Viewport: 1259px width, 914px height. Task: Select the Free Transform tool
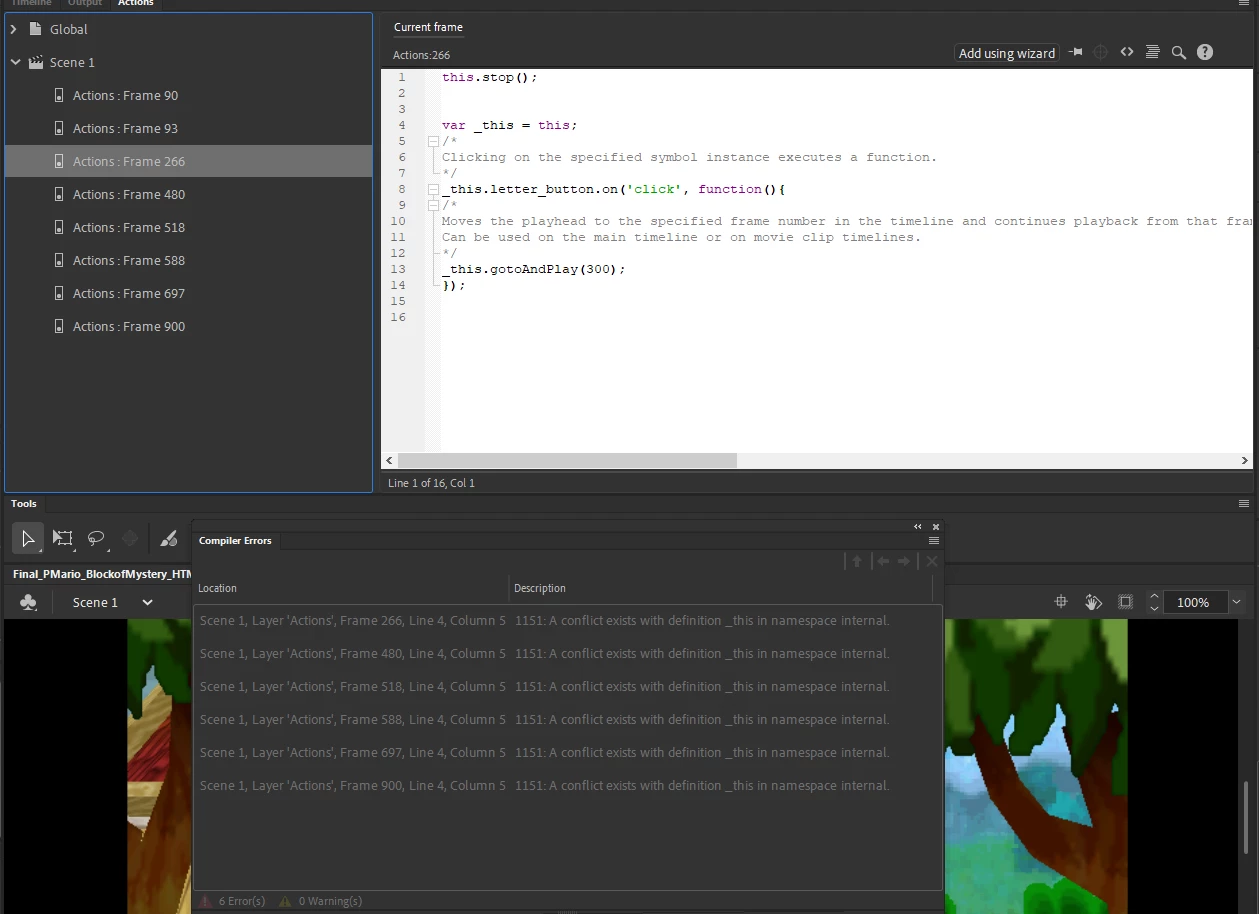[63, 538]
